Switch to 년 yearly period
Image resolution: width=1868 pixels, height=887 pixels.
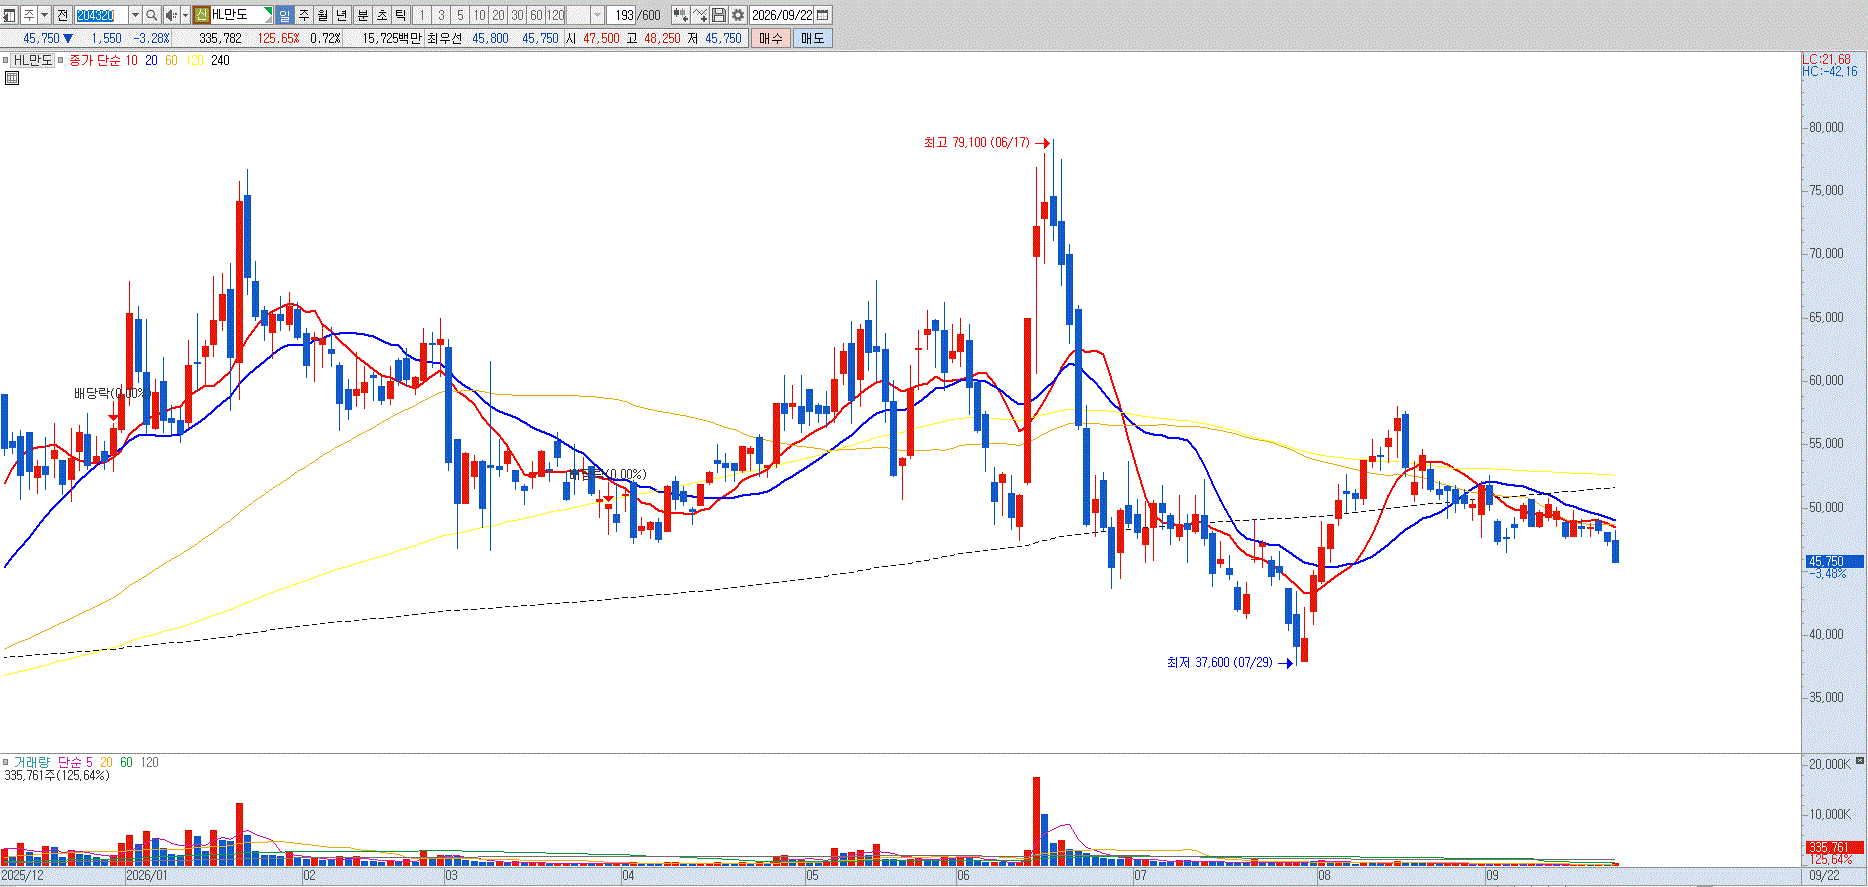tap(342, 15)
